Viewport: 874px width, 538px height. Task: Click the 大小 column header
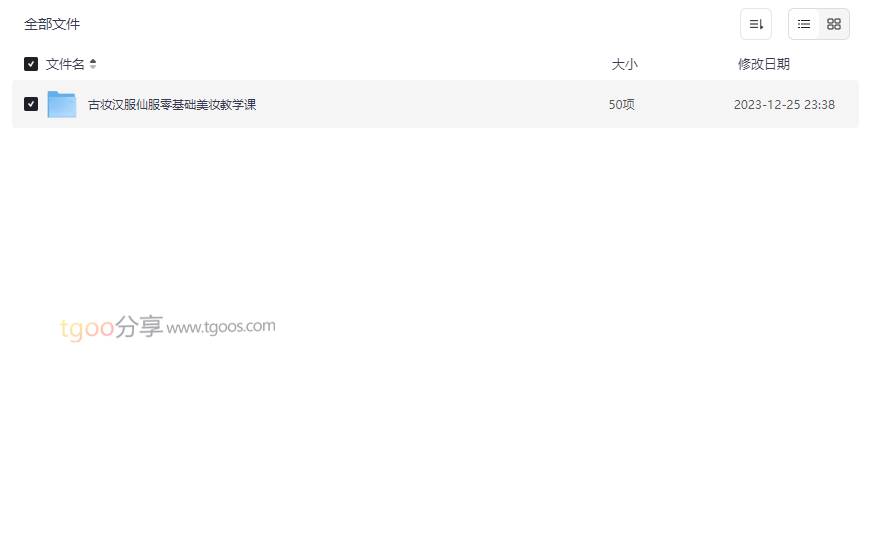pyautogui.click(x=624, y=64)
